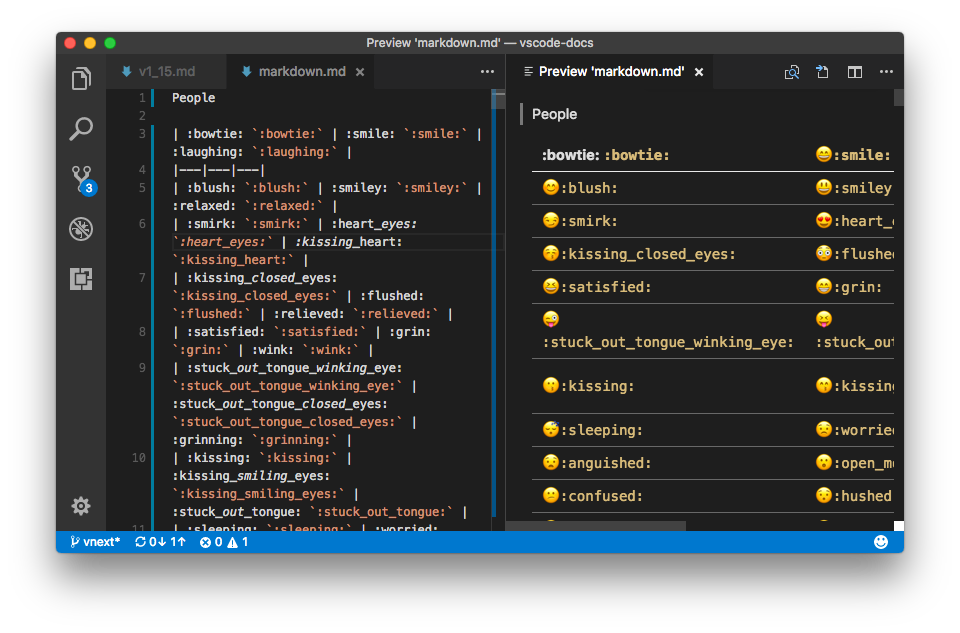Open the Search view

(80, 128)
